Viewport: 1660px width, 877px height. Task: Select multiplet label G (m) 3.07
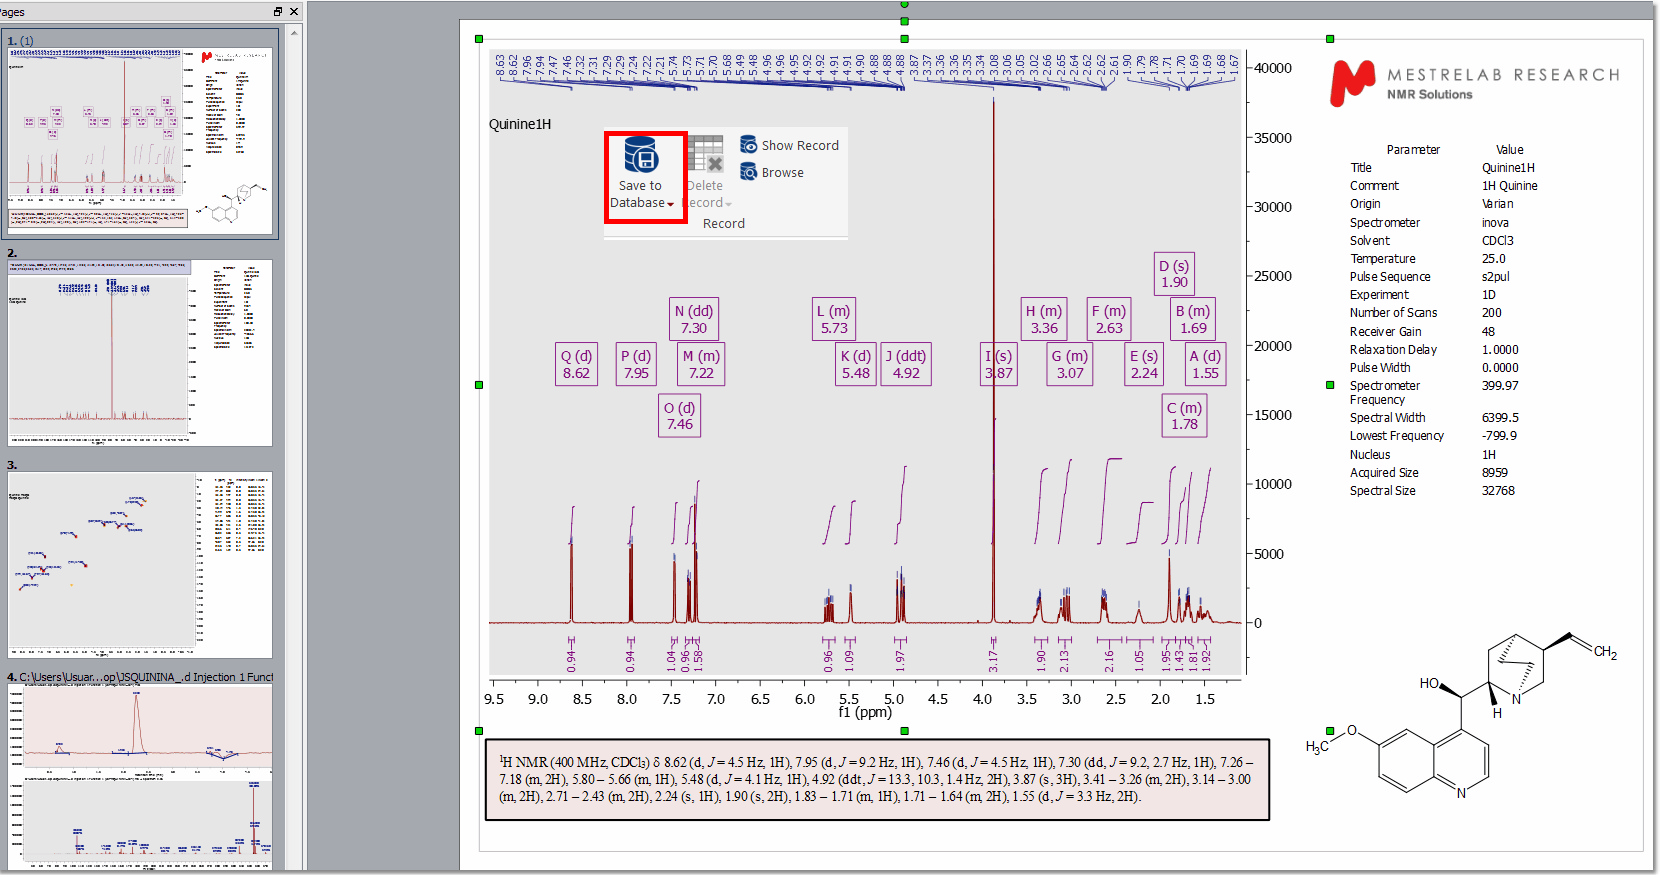1070,364
